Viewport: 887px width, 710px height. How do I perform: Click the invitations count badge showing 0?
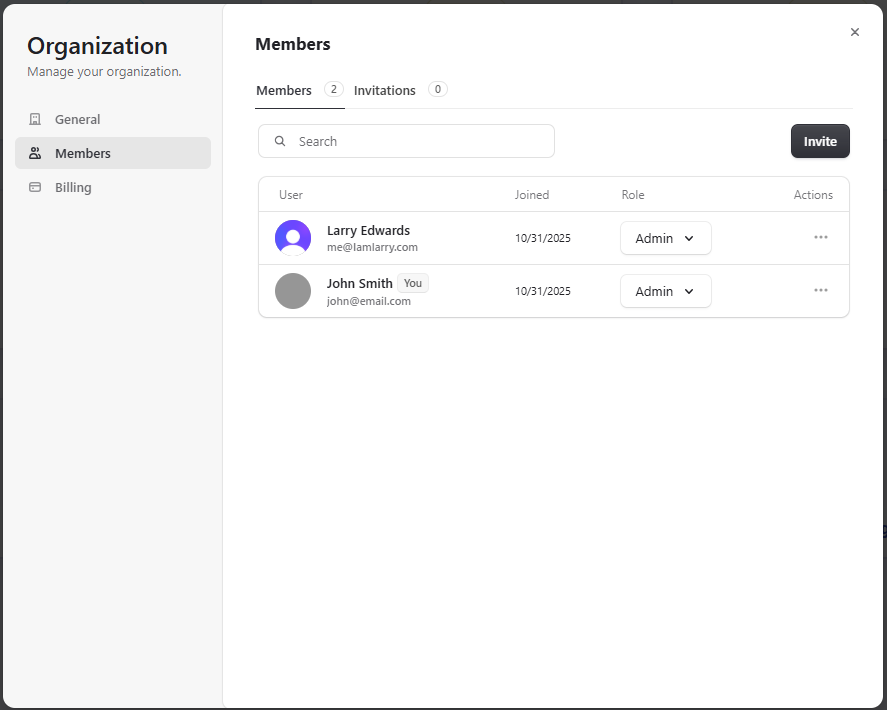tap(438, 89)
